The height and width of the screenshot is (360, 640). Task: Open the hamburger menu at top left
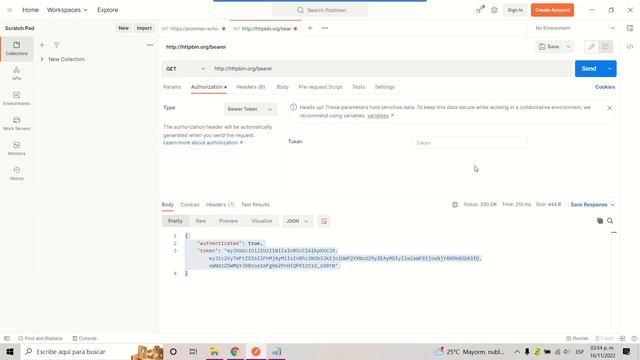[9, 10]
